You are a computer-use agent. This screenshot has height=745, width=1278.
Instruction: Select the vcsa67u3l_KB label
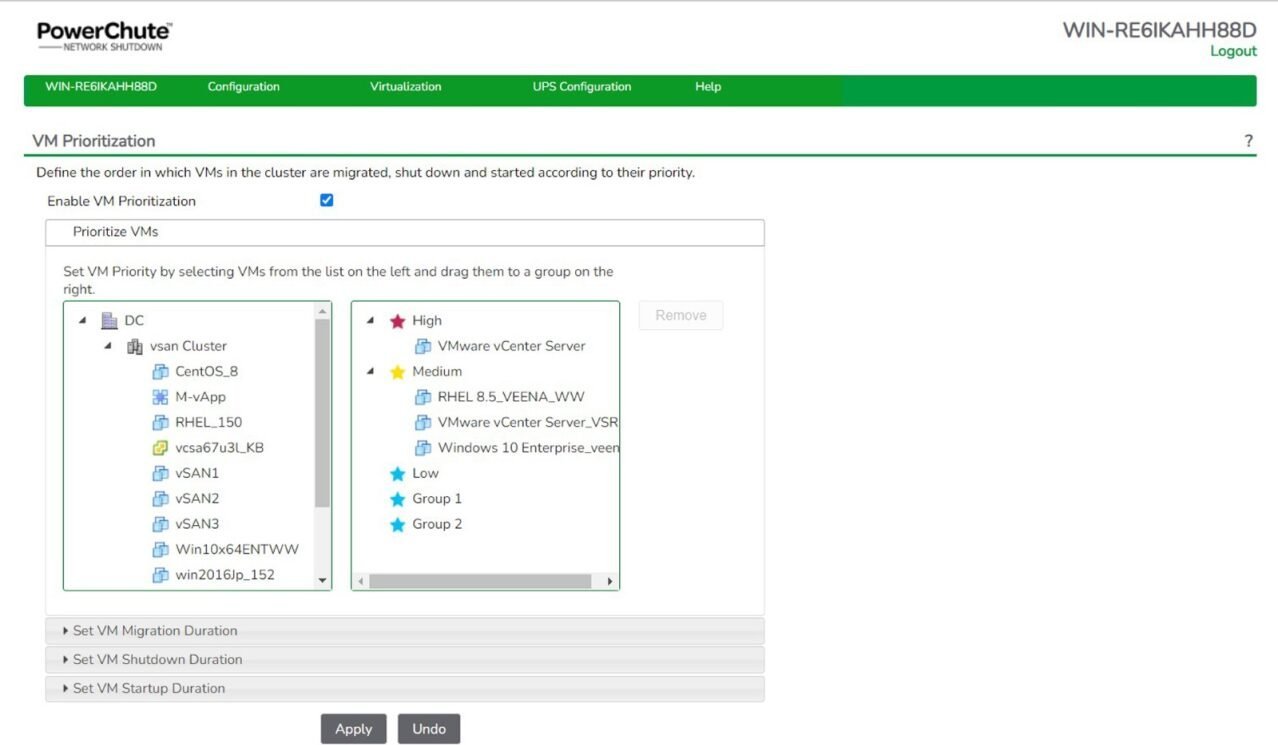219,448
